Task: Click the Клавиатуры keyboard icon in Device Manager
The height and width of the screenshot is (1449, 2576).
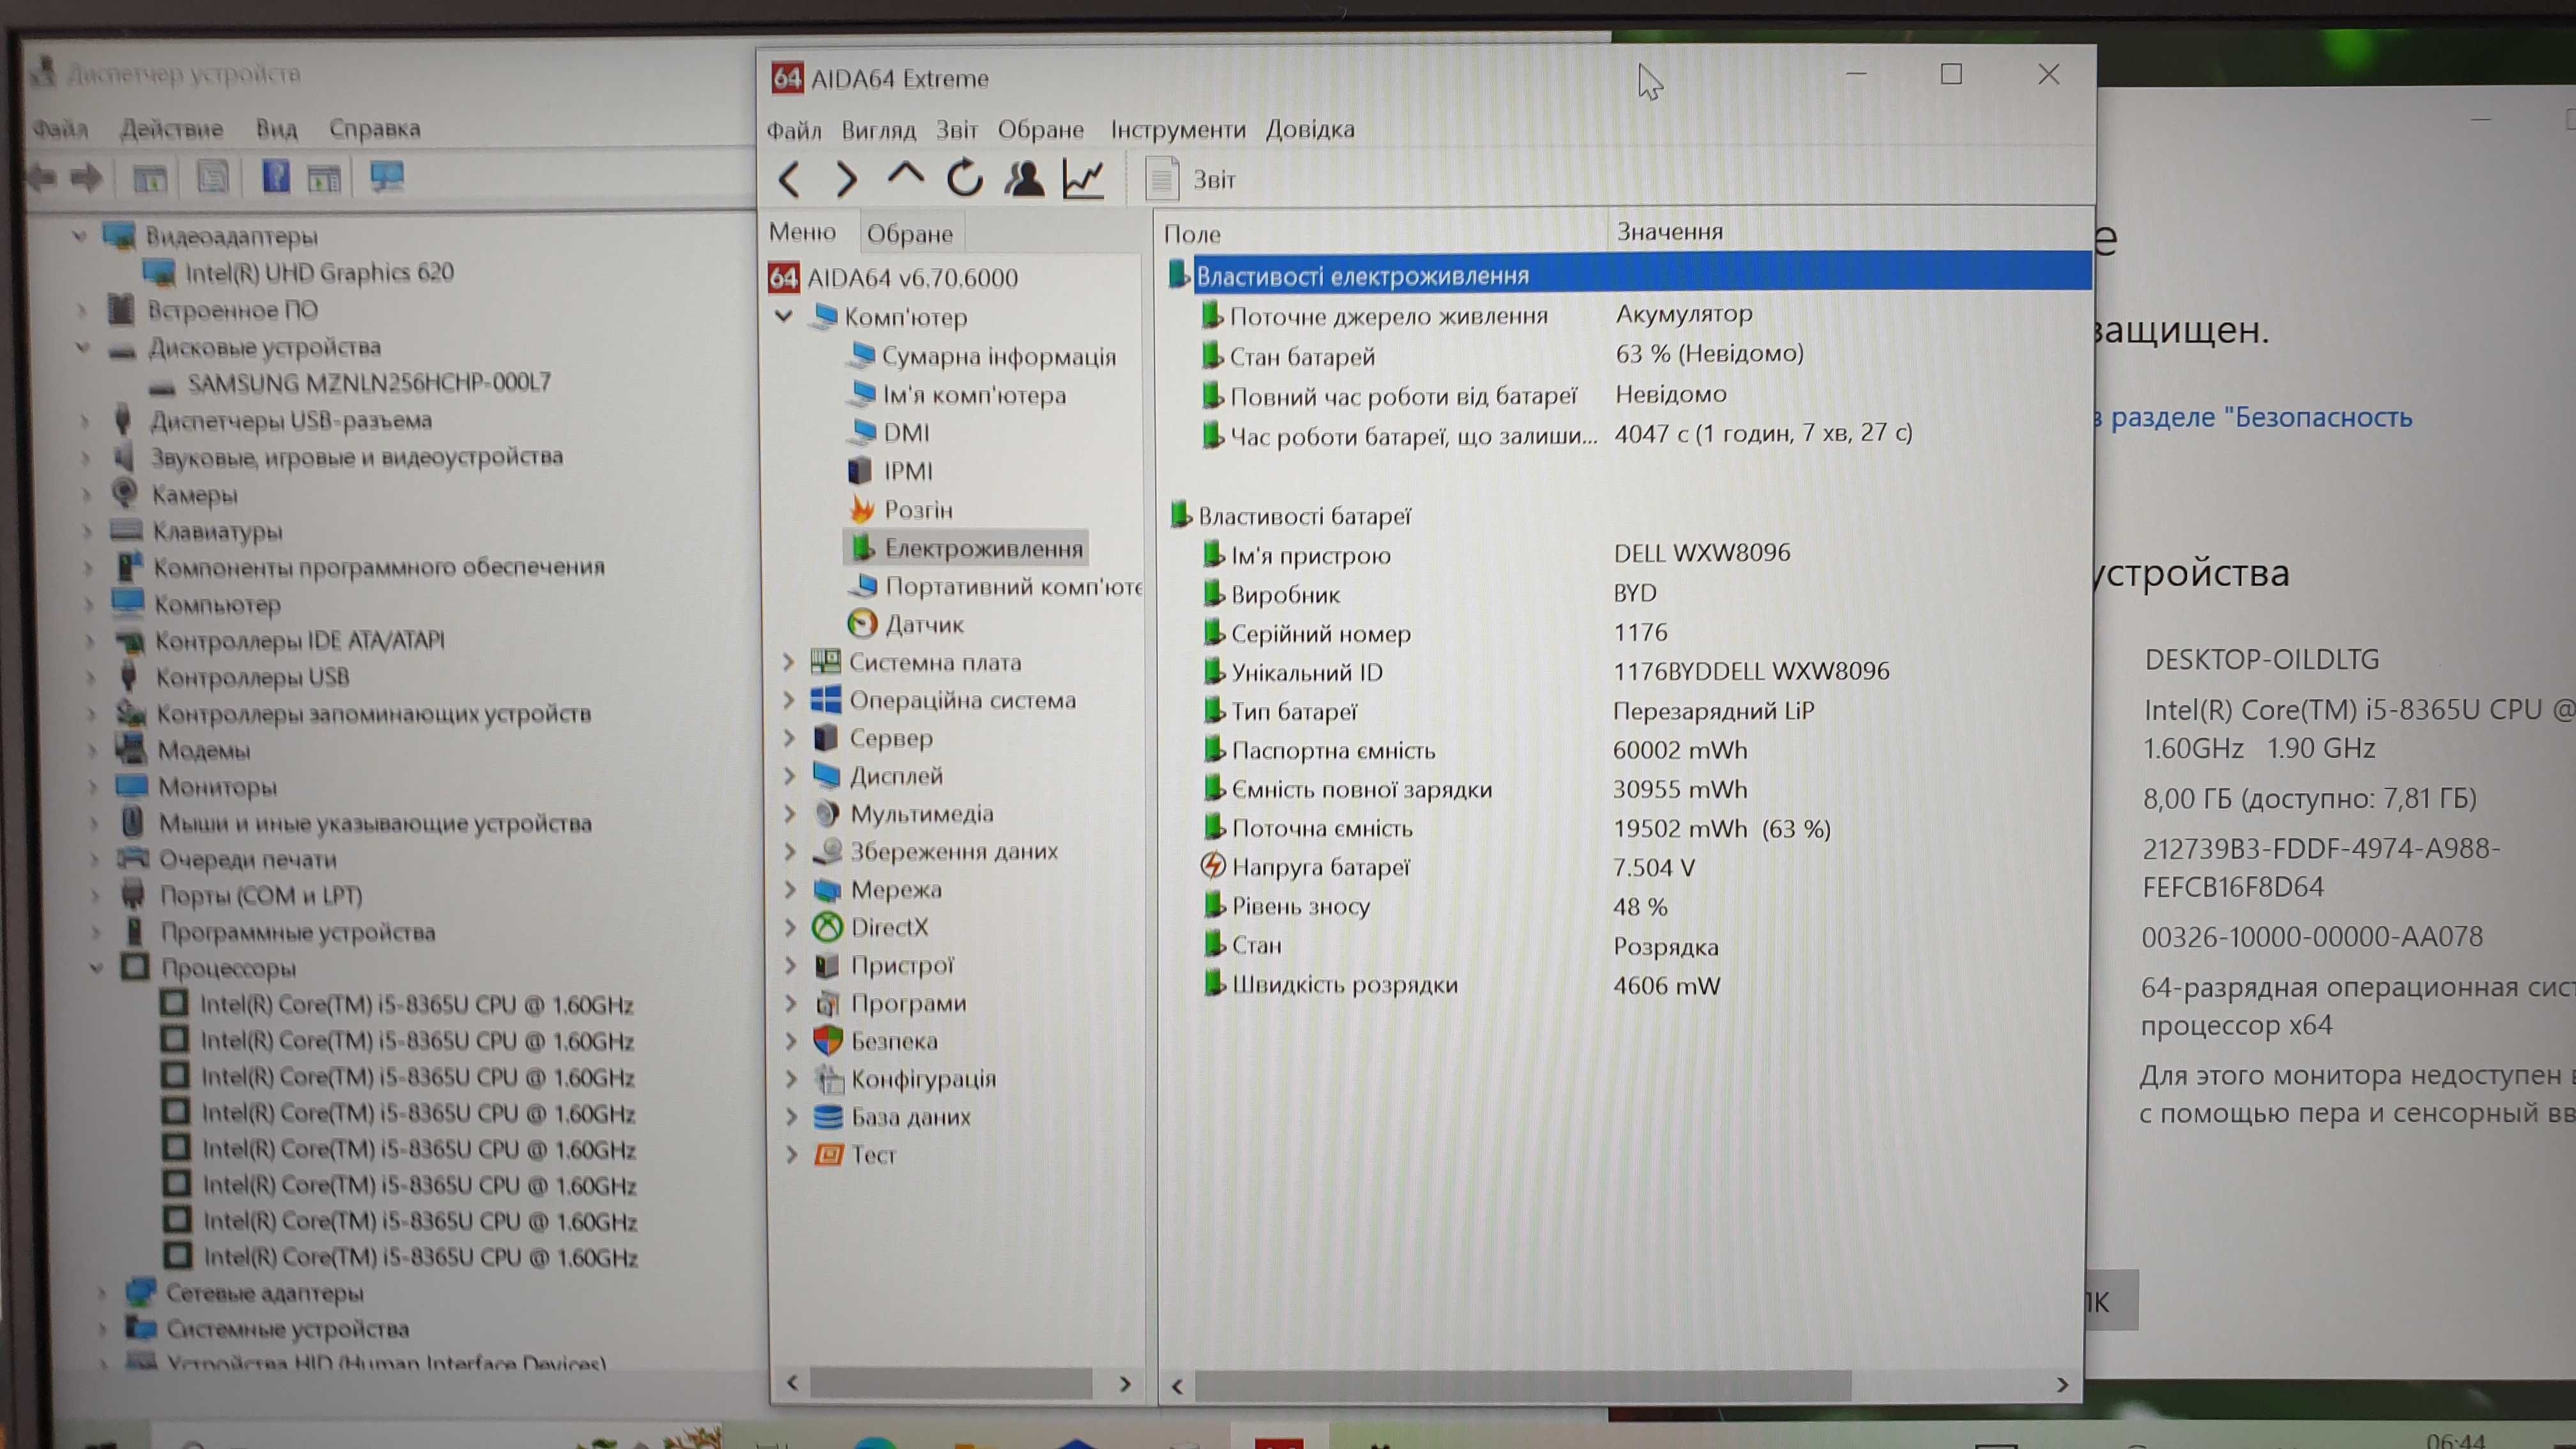Action: (126, 530)
